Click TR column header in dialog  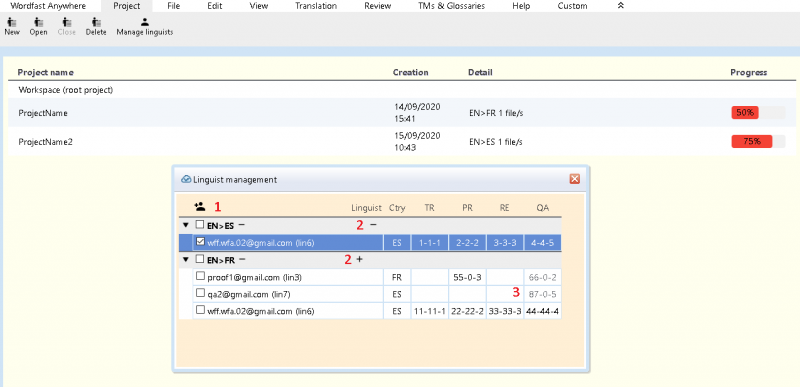pyautogui.click(x=430, y=208)
